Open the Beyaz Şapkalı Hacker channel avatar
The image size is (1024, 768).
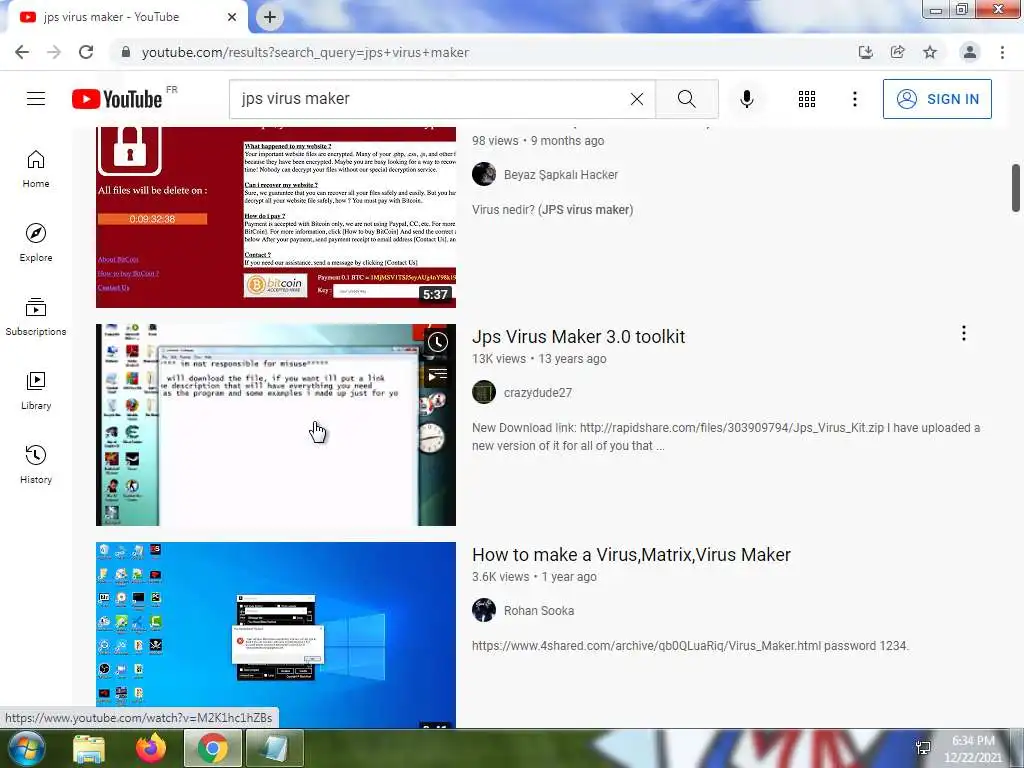[x=484, y=174]
